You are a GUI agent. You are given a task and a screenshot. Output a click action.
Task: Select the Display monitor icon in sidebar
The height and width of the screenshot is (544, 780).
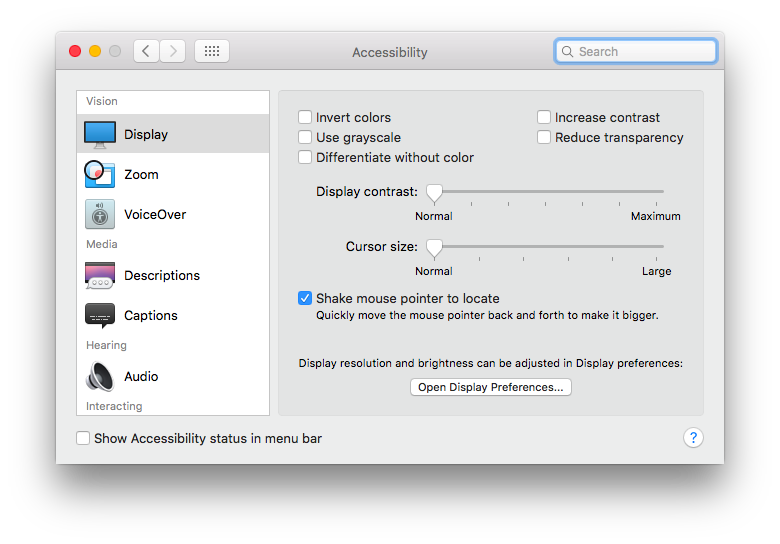coord(100,134)
